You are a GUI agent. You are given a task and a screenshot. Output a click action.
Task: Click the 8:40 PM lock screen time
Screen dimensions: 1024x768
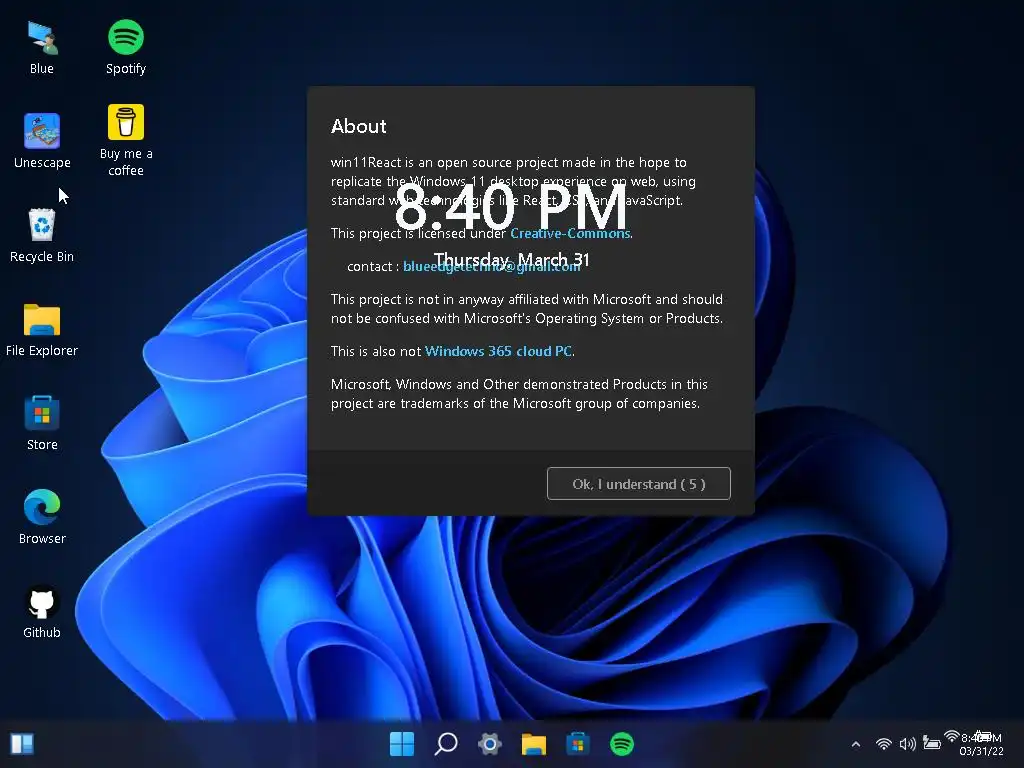coord(511,206)
